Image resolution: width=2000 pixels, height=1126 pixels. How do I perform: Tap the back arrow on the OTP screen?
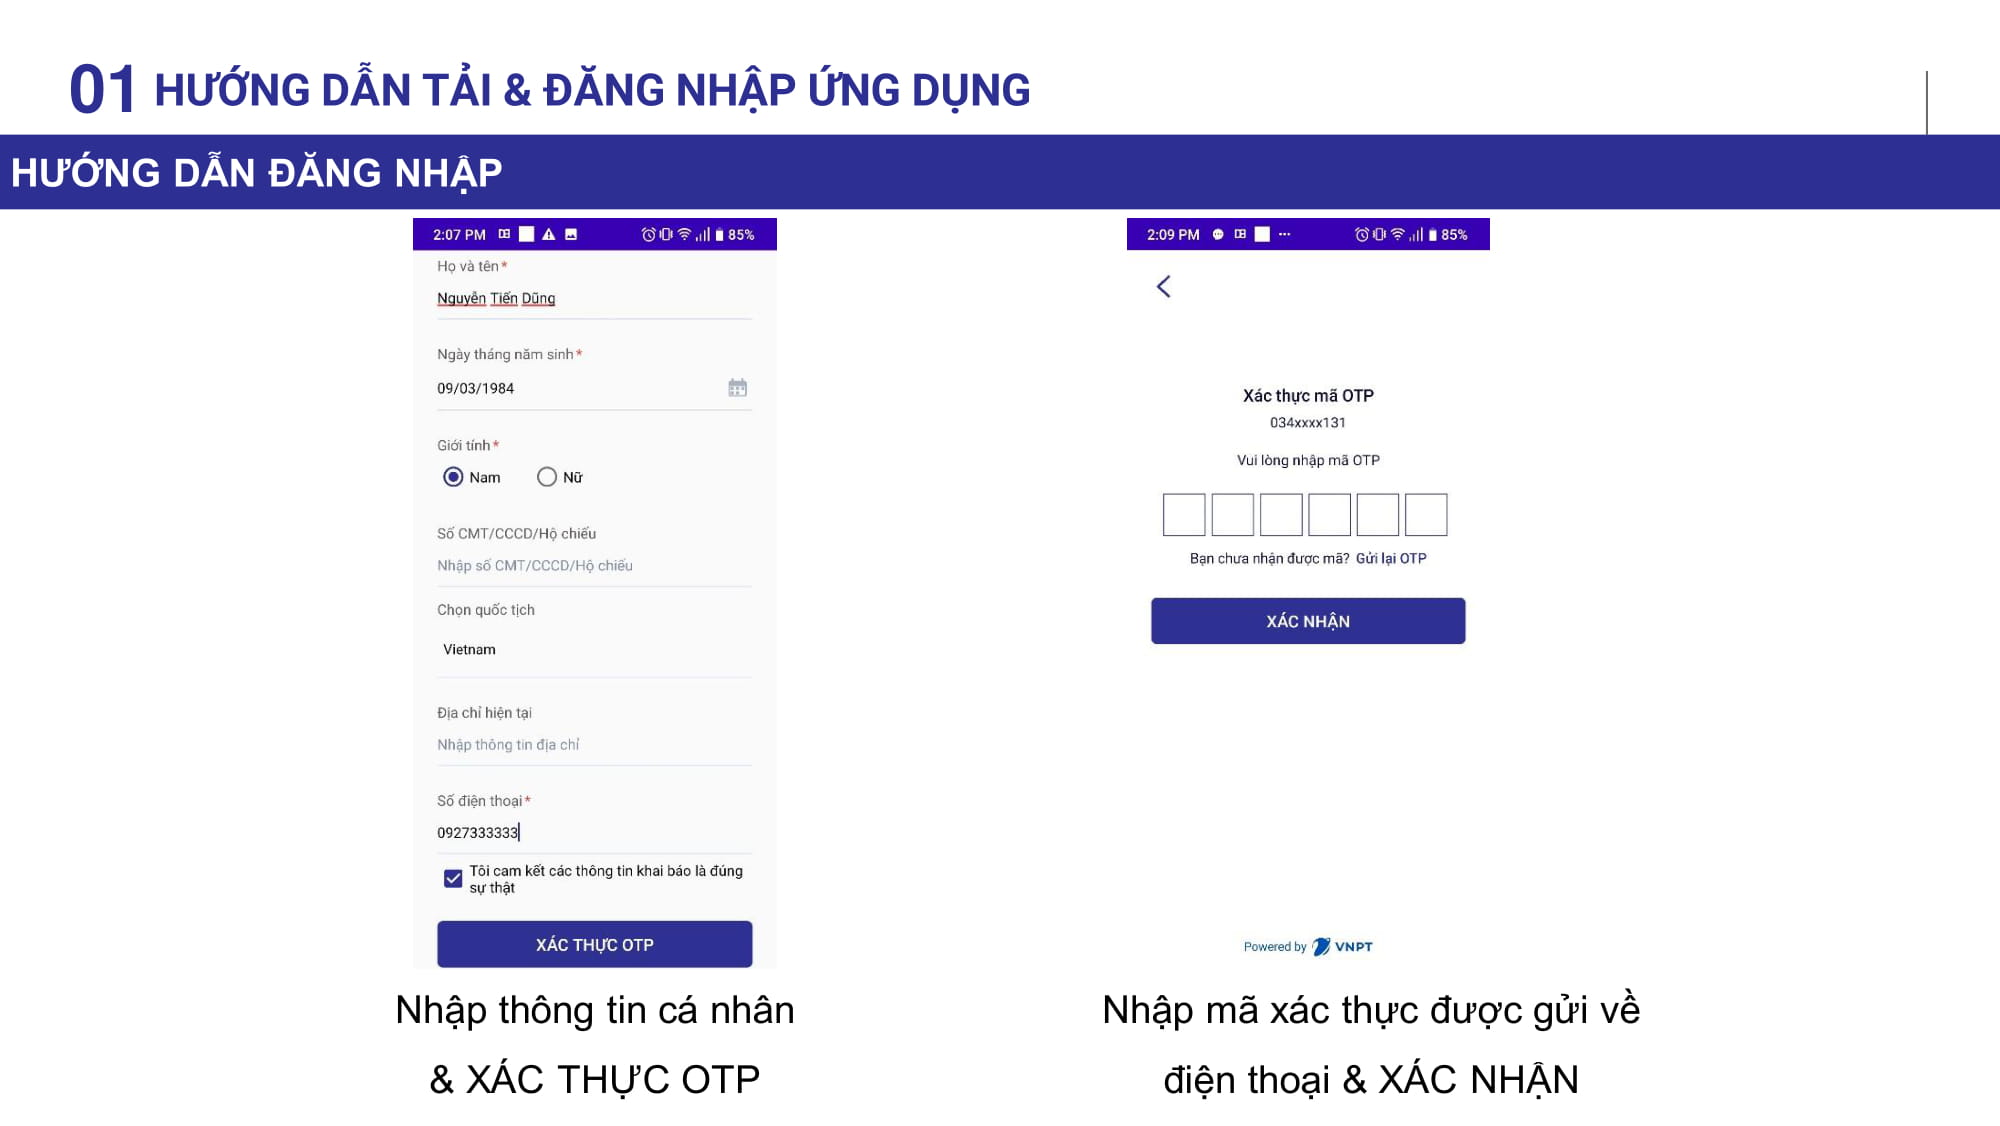coord(1163,287)
